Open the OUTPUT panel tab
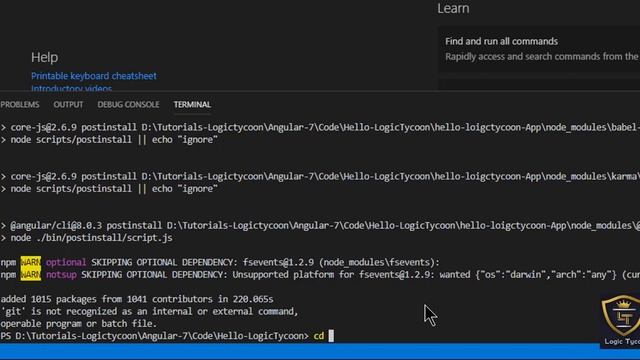This screenshot has height=360, width=640. (x=68, y=104)
